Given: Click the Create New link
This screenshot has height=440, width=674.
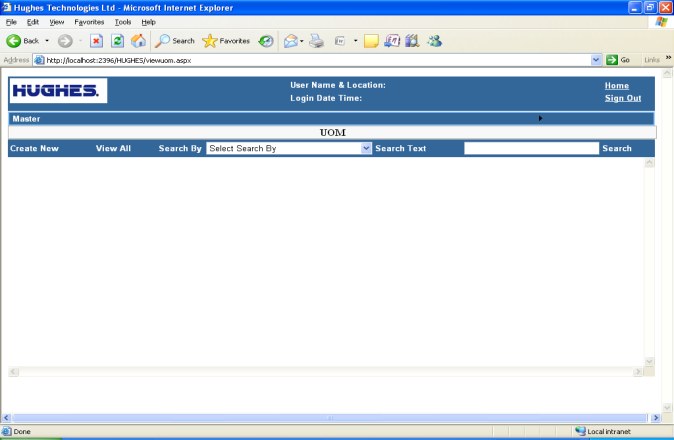Looking at the screenshot, I should 34,148.
